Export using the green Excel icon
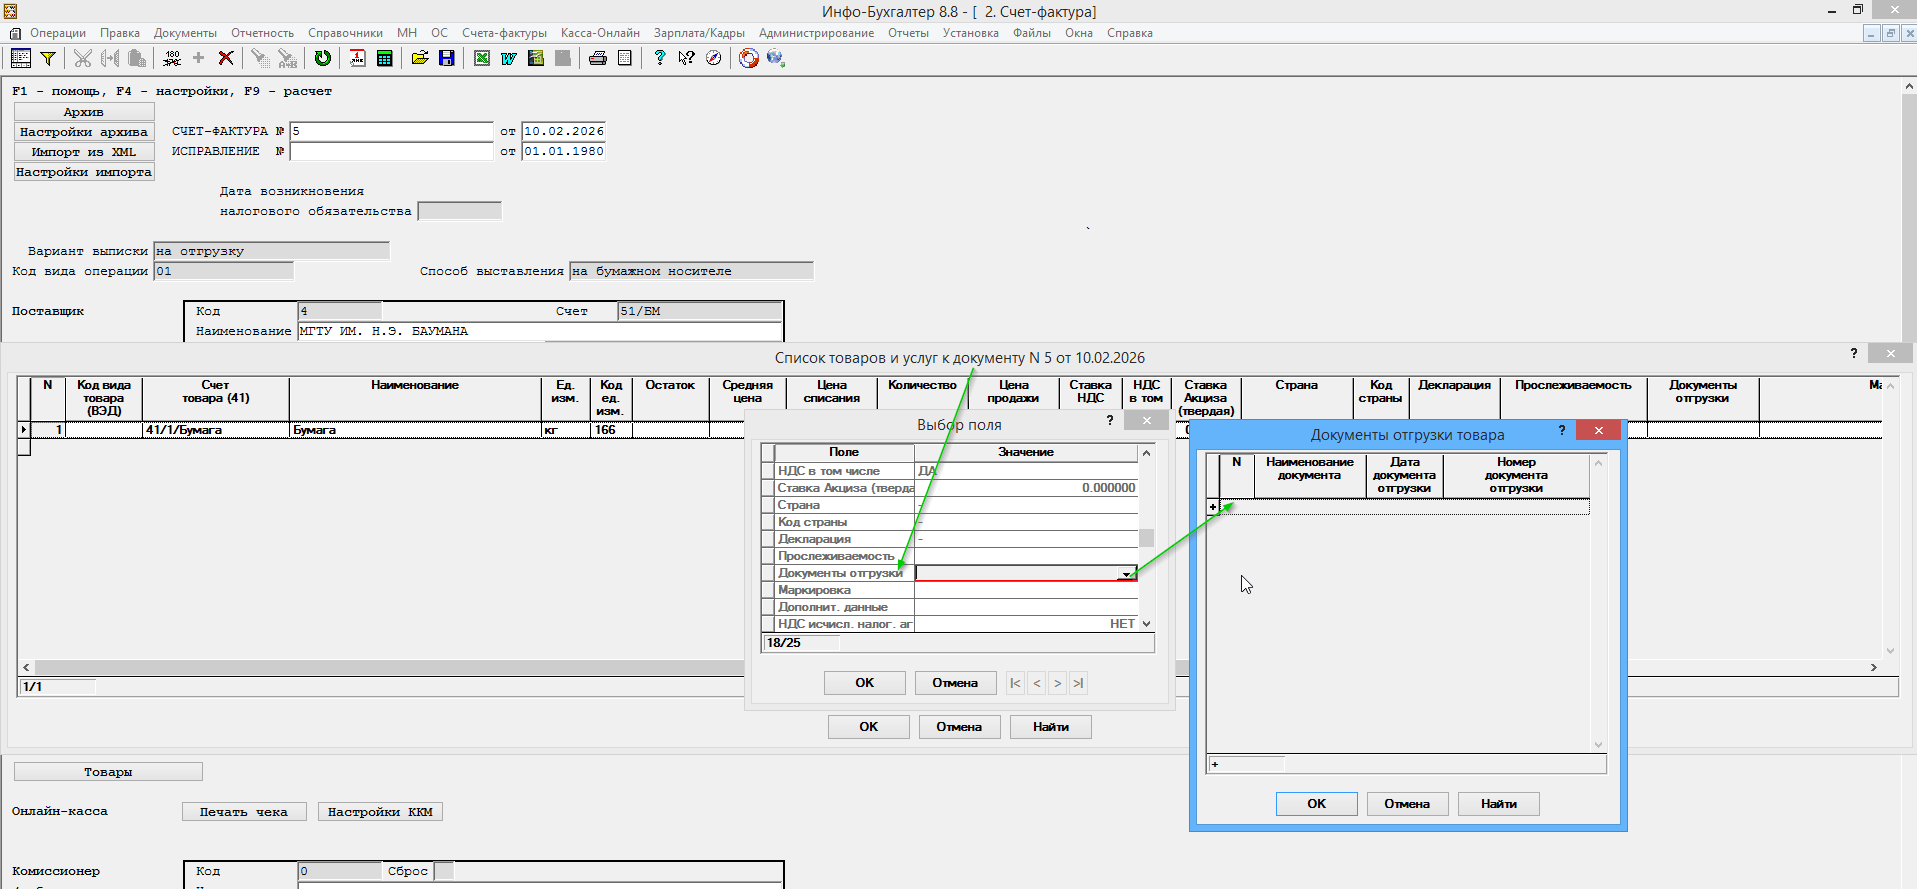The image size is (1917, 889). pyautogui.click(x=482, y=58)
